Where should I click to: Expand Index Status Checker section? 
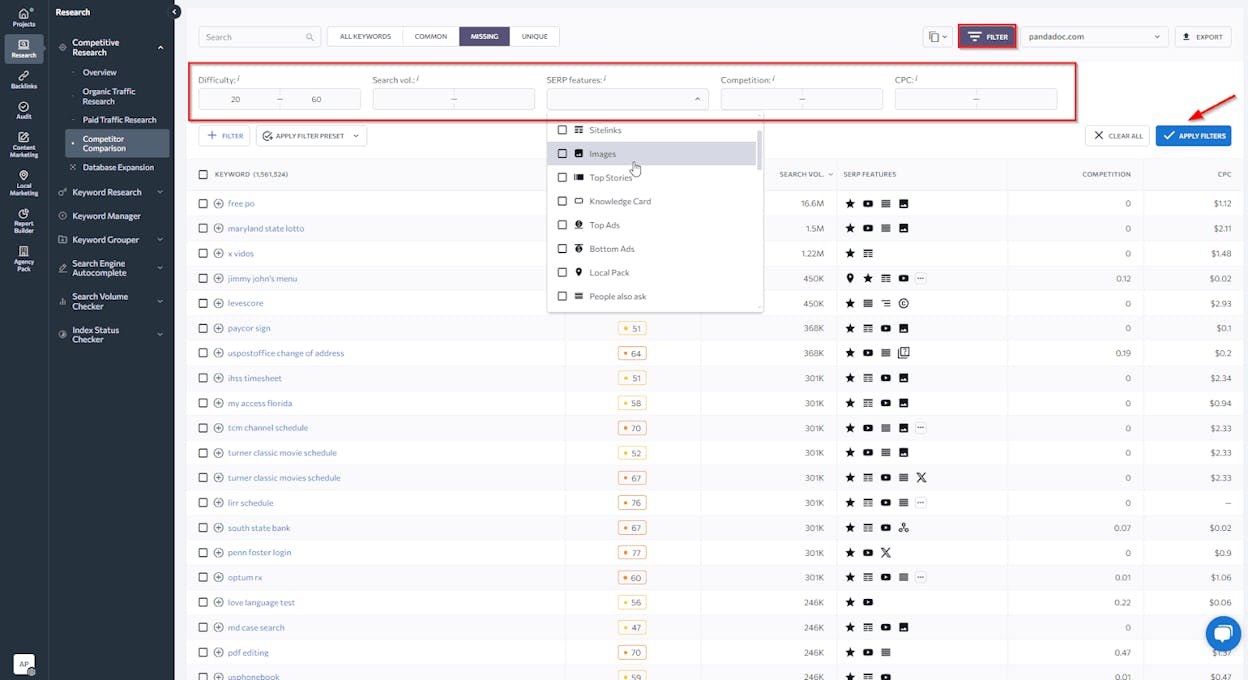coord(160,334)
